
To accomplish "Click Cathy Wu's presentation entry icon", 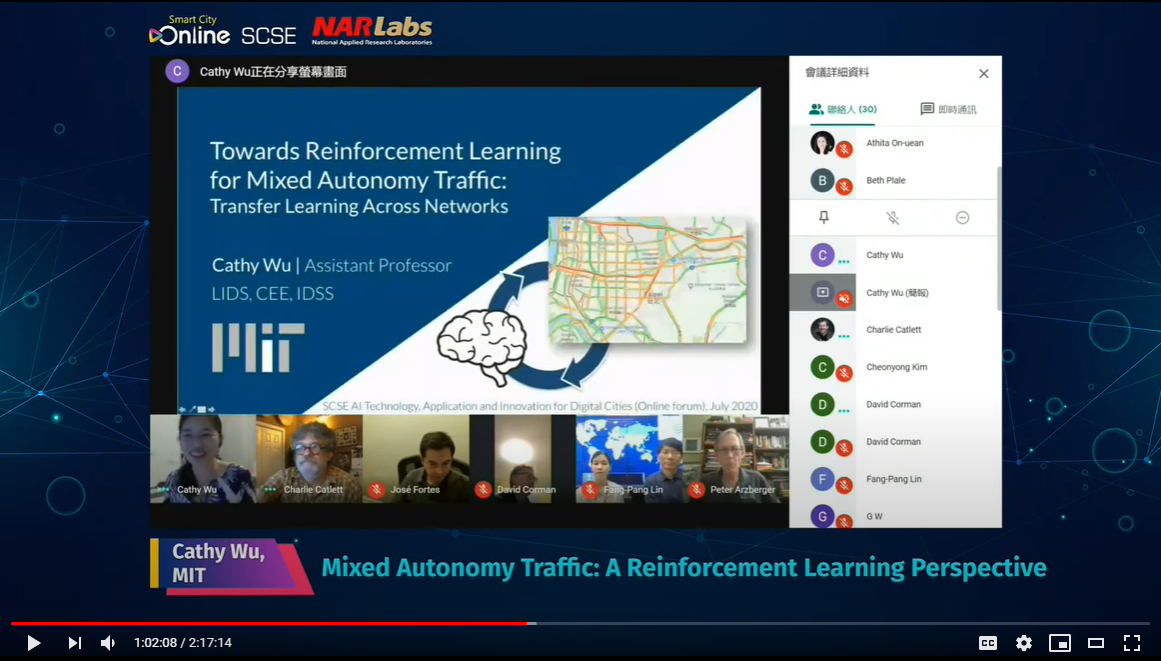I will [x=823, y=292].
